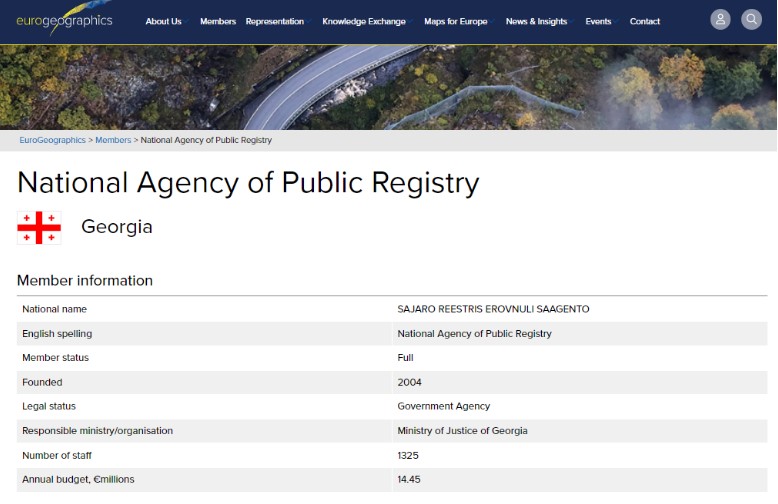Click the 'Founded' row label
Screen dimensions: 778x504
(x=42, y=382)
